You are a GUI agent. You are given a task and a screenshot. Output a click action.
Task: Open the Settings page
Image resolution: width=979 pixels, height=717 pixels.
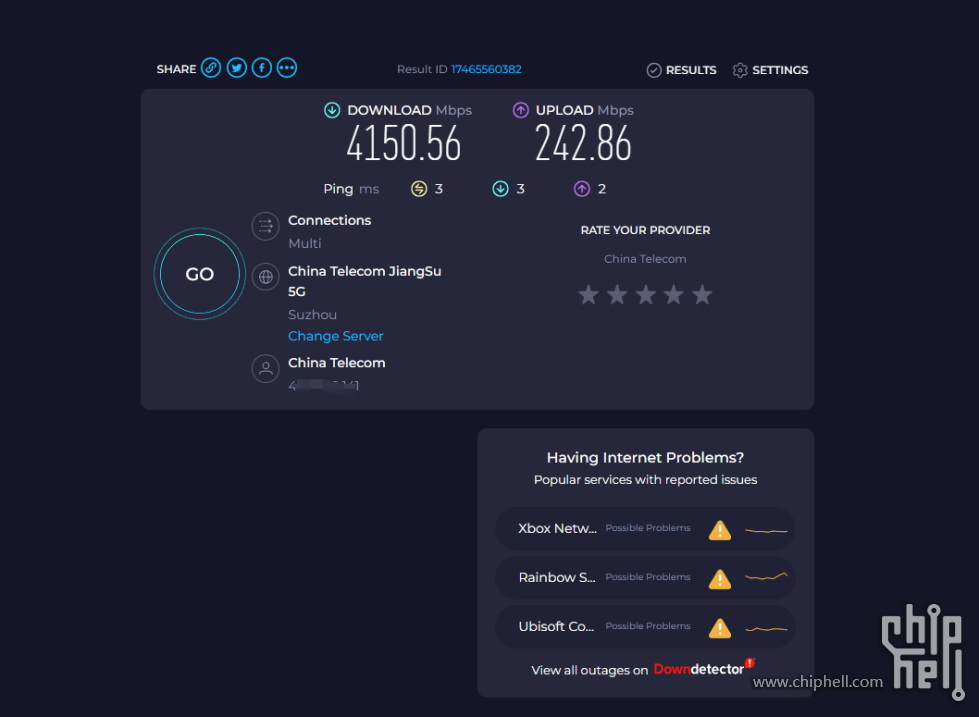coord(770,70)
